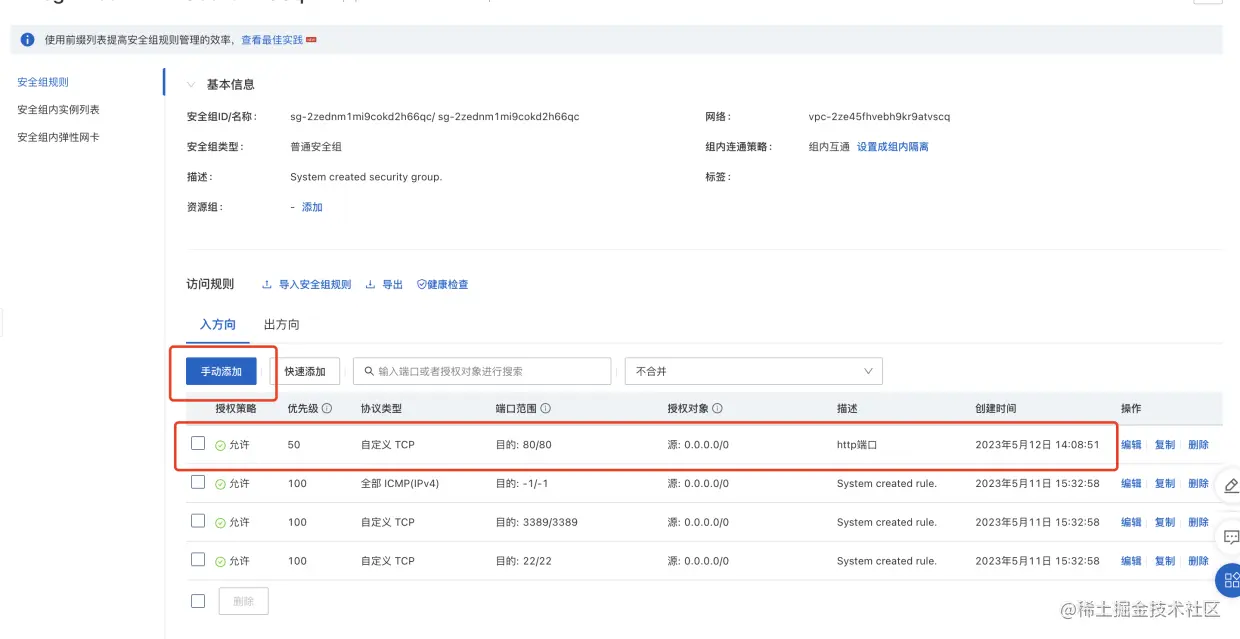Click the 健康检查 link
Viewport: 1240px width, 639px height.
pos(448,285)
